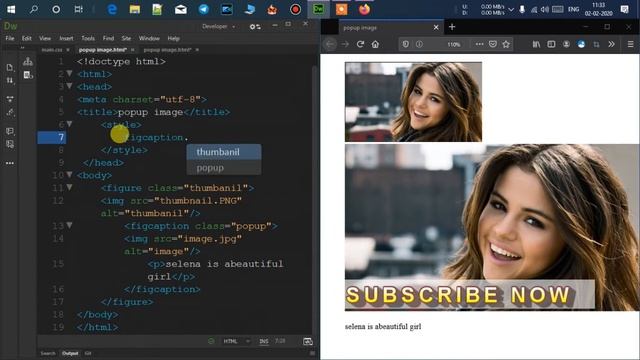This screenshot has width=640, height=360.
Task: Show site information in Firefox address bar
Action: pos(419,44)
